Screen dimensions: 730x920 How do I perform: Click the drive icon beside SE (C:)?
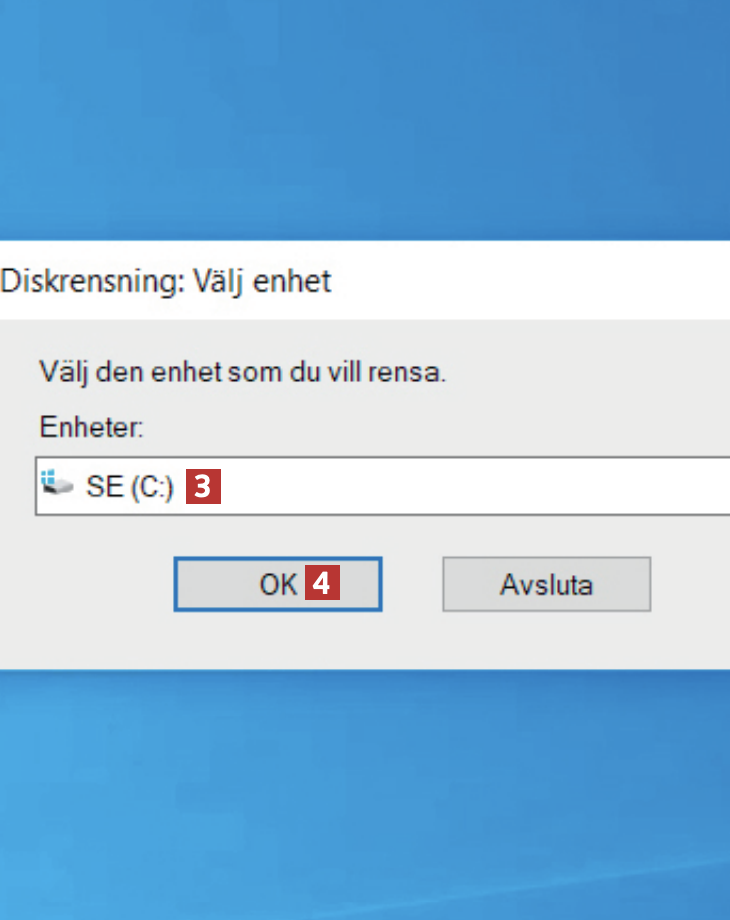pyautogui.click(x=57, y=486)
